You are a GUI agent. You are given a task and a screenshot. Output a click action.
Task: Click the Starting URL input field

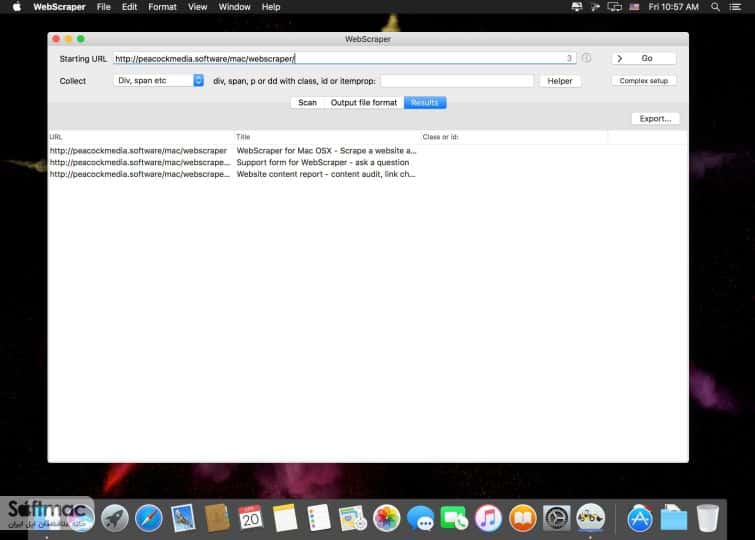pos(344,59)
